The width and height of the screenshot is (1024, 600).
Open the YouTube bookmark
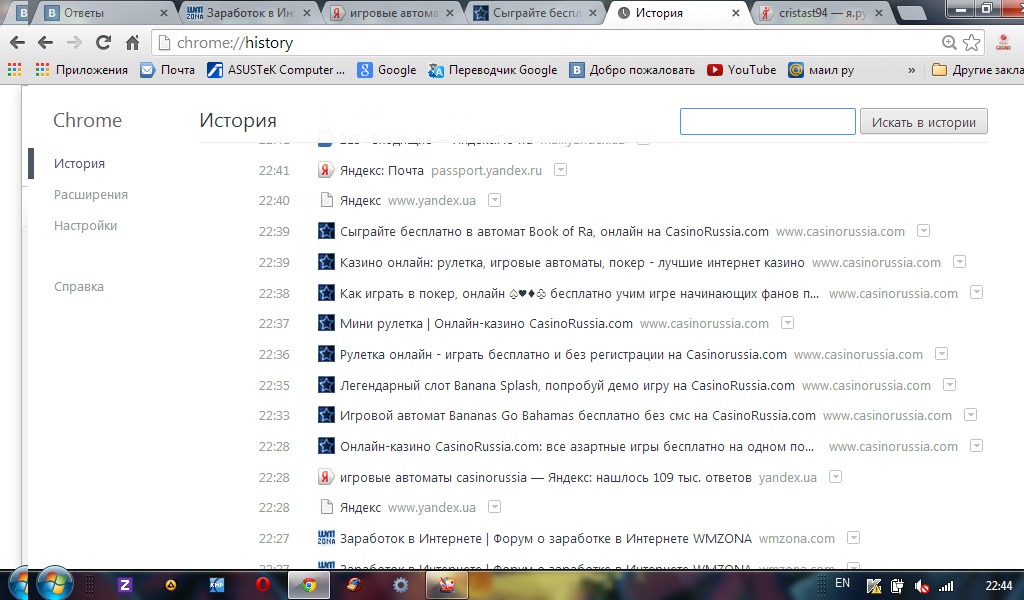(x=742, y=70)
